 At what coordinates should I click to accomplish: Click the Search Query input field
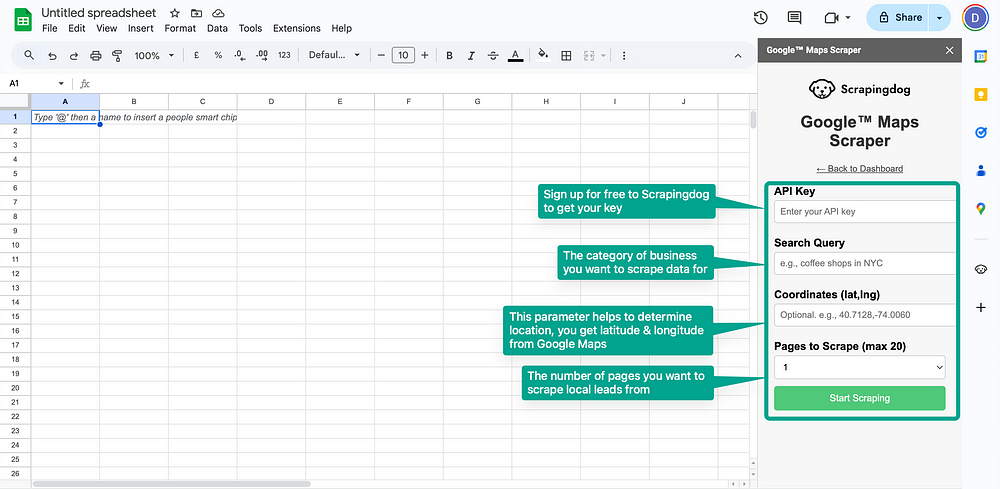(865, 263)
